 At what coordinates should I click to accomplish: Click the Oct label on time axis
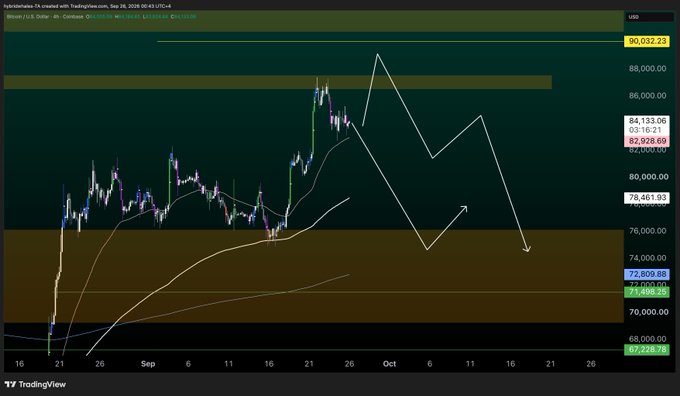coord(389,364)
